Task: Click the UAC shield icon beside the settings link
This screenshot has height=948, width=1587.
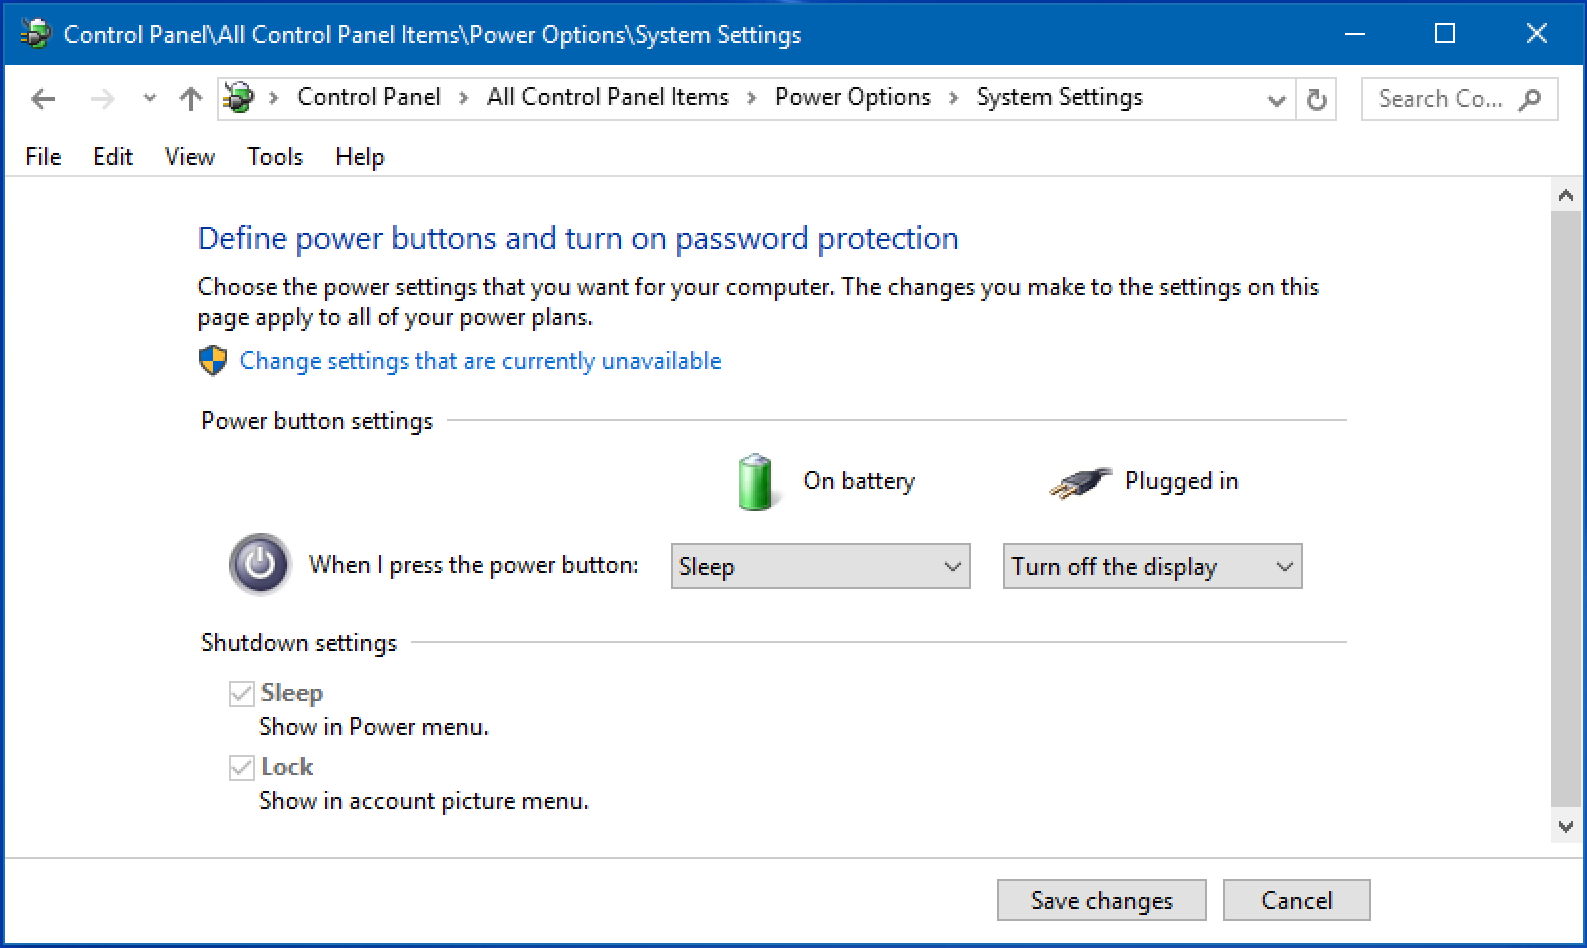Action: 212,360
